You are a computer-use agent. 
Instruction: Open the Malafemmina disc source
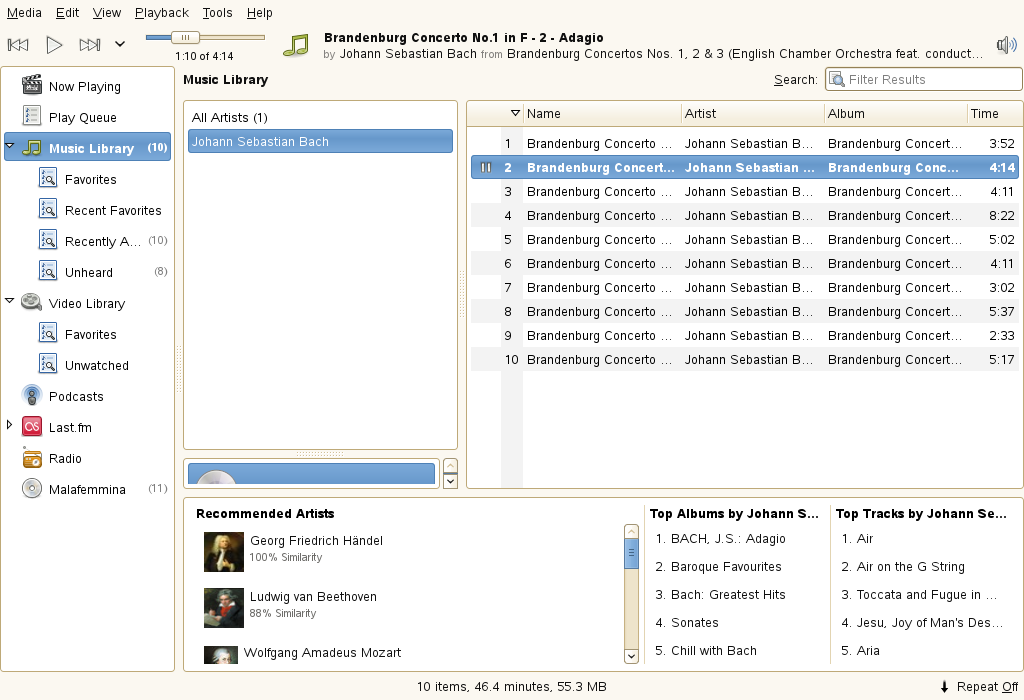tap(87, 489)
